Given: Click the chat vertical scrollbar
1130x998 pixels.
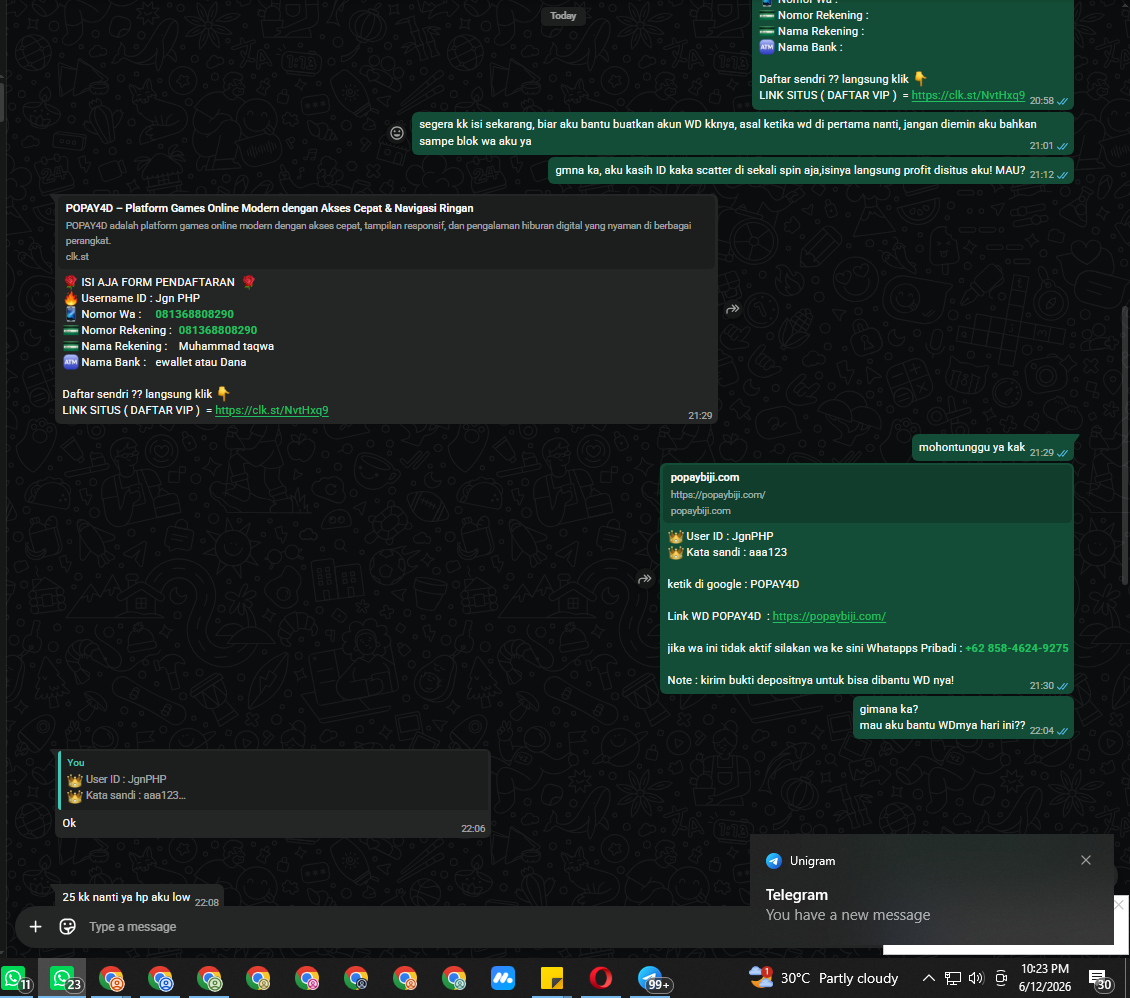Looking at the screenshot, I should [x=1125, y=445].
